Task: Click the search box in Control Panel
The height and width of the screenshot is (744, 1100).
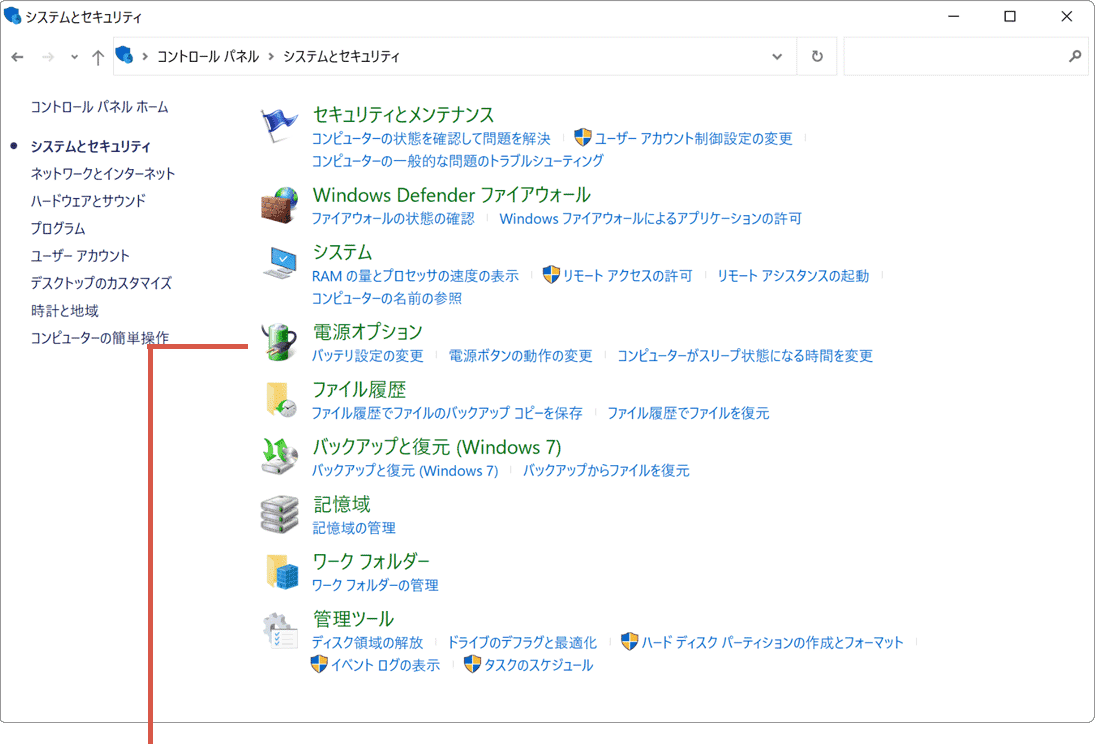Action: point(955,57)
